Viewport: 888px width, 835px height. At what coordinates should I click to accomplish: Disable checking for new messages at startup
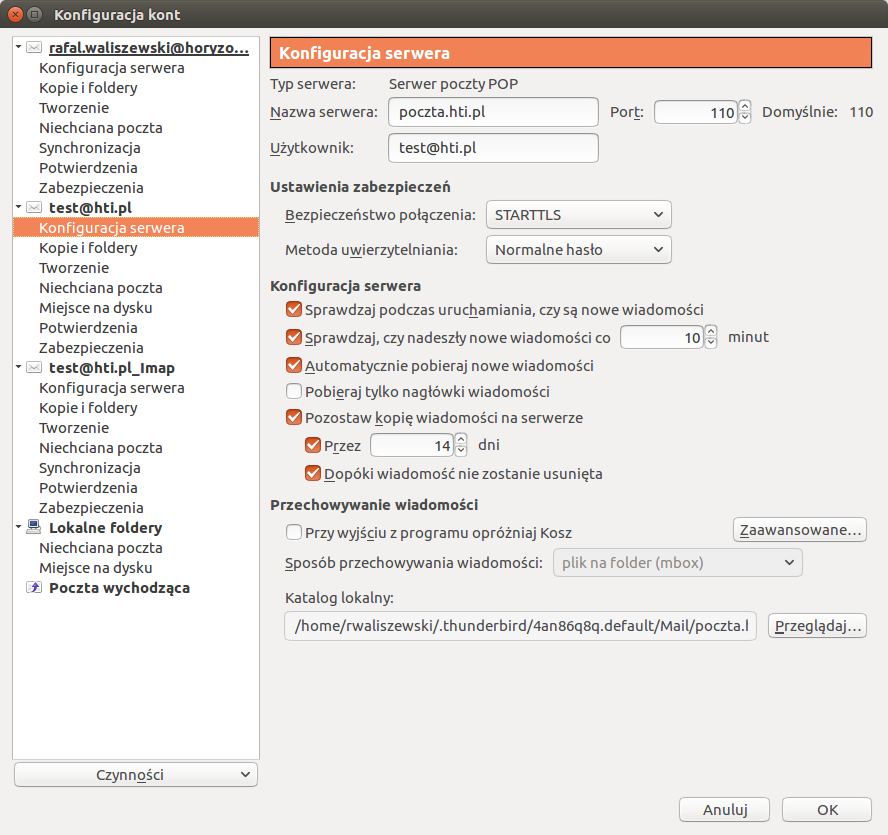(x=294, y=310)
